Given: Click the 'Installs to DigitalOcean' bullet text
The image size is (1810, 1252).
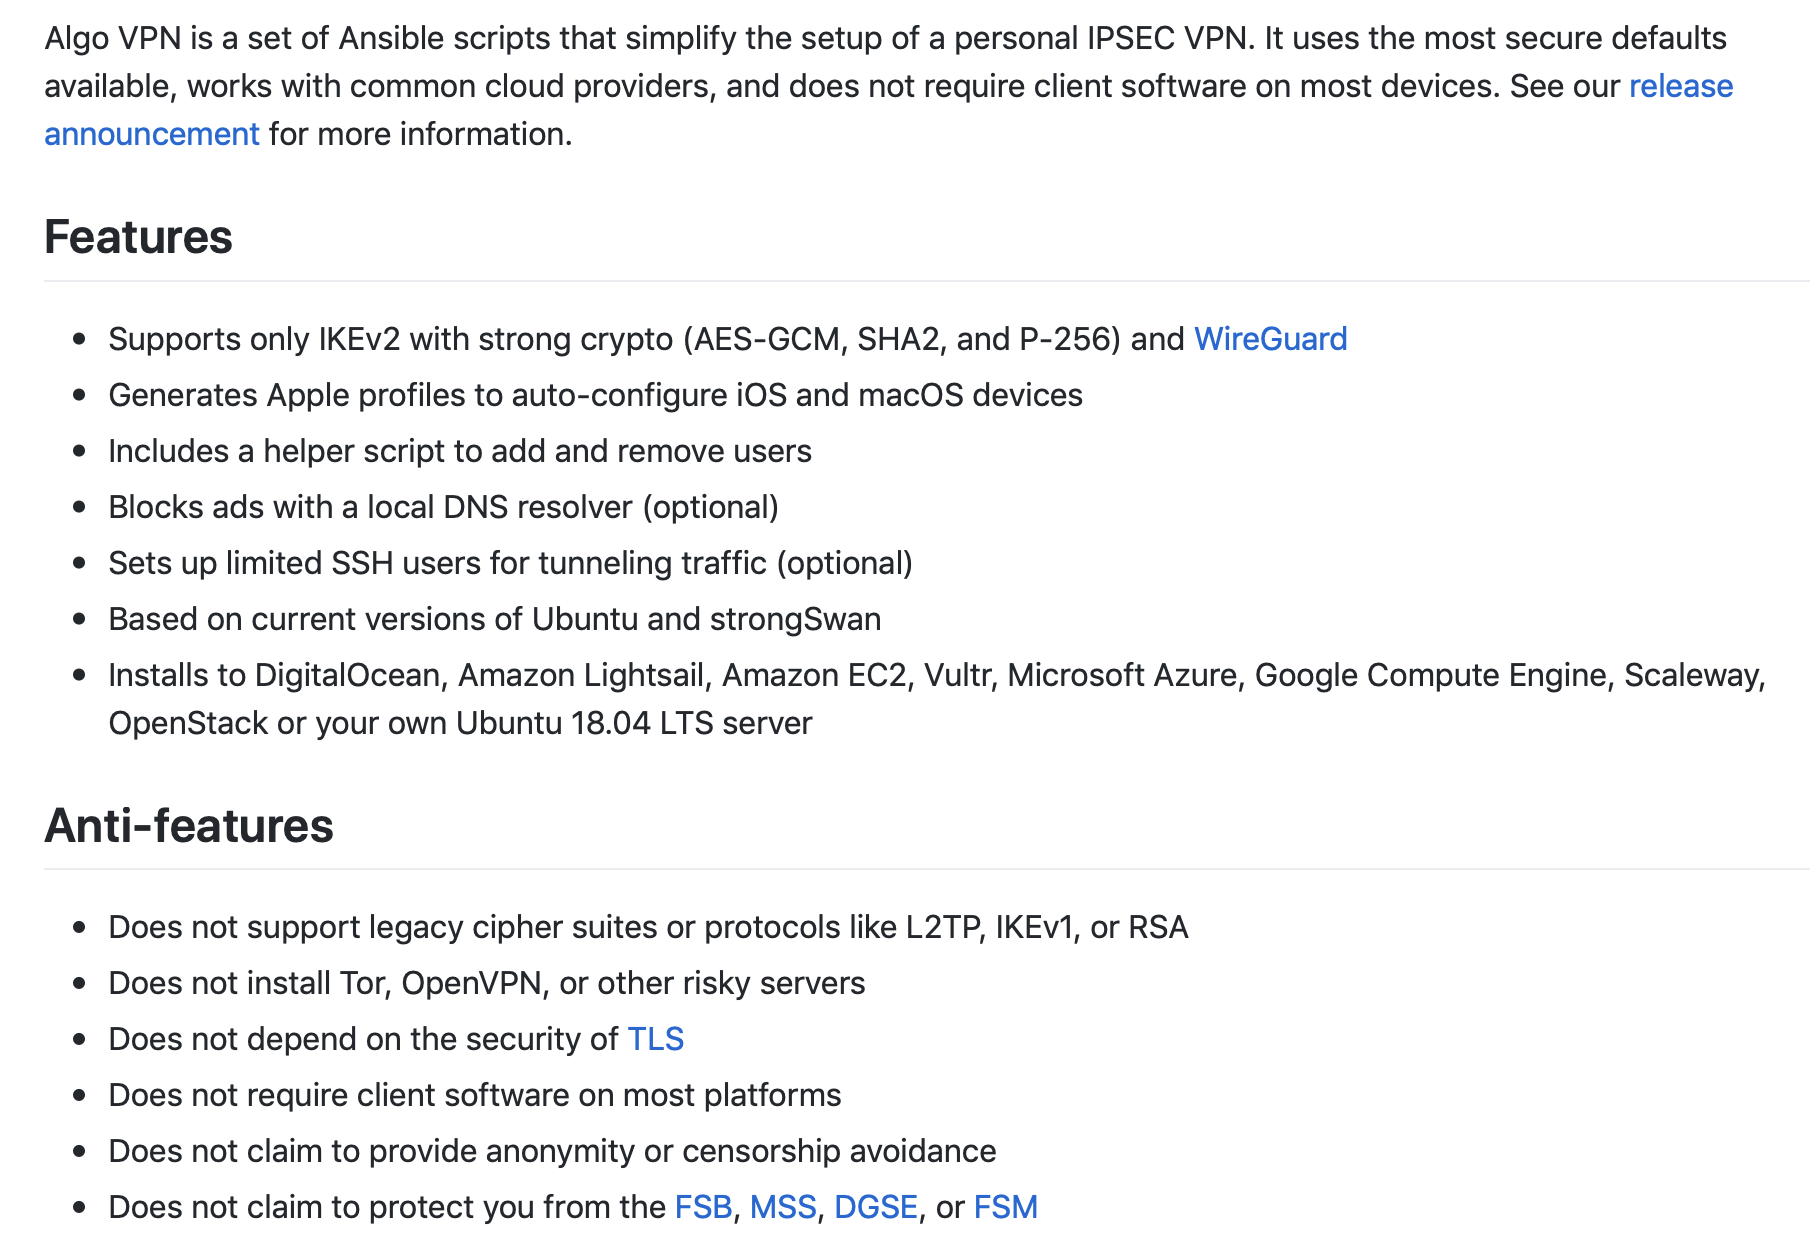Looking at the screenshot, I should tap(937, 699).
